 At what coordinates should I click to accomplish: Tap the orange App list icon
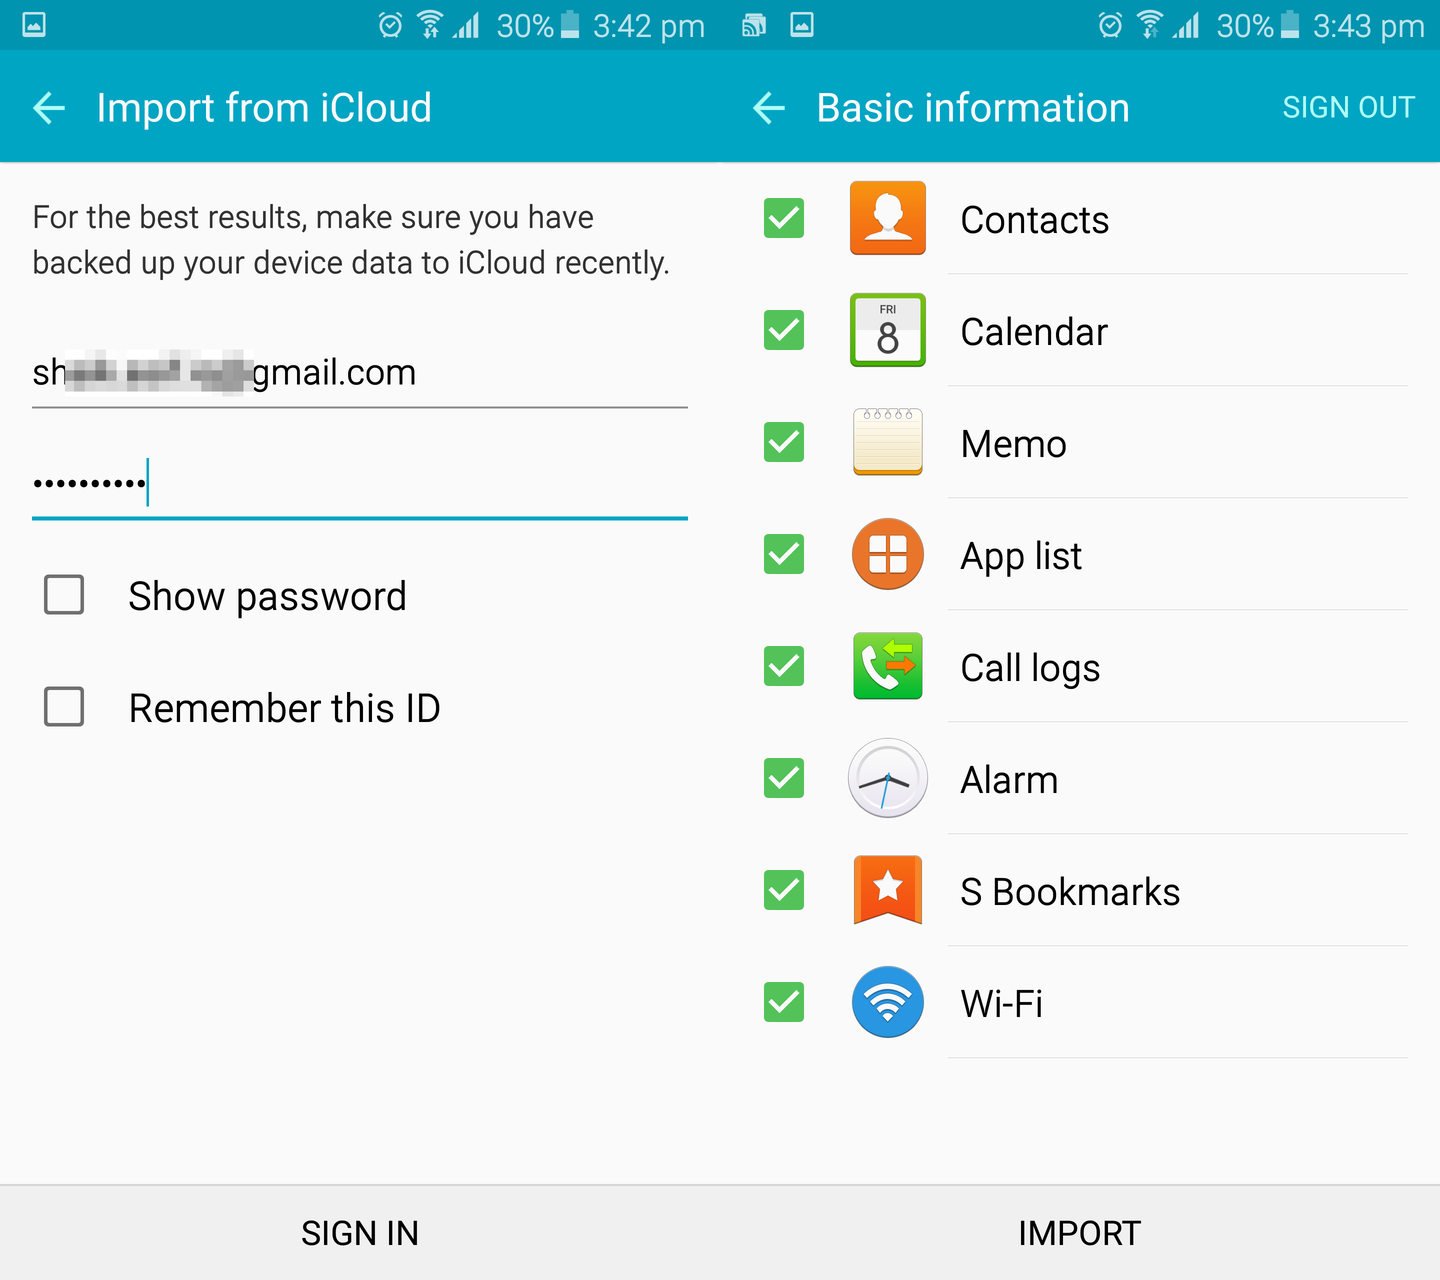click(887, 554)
